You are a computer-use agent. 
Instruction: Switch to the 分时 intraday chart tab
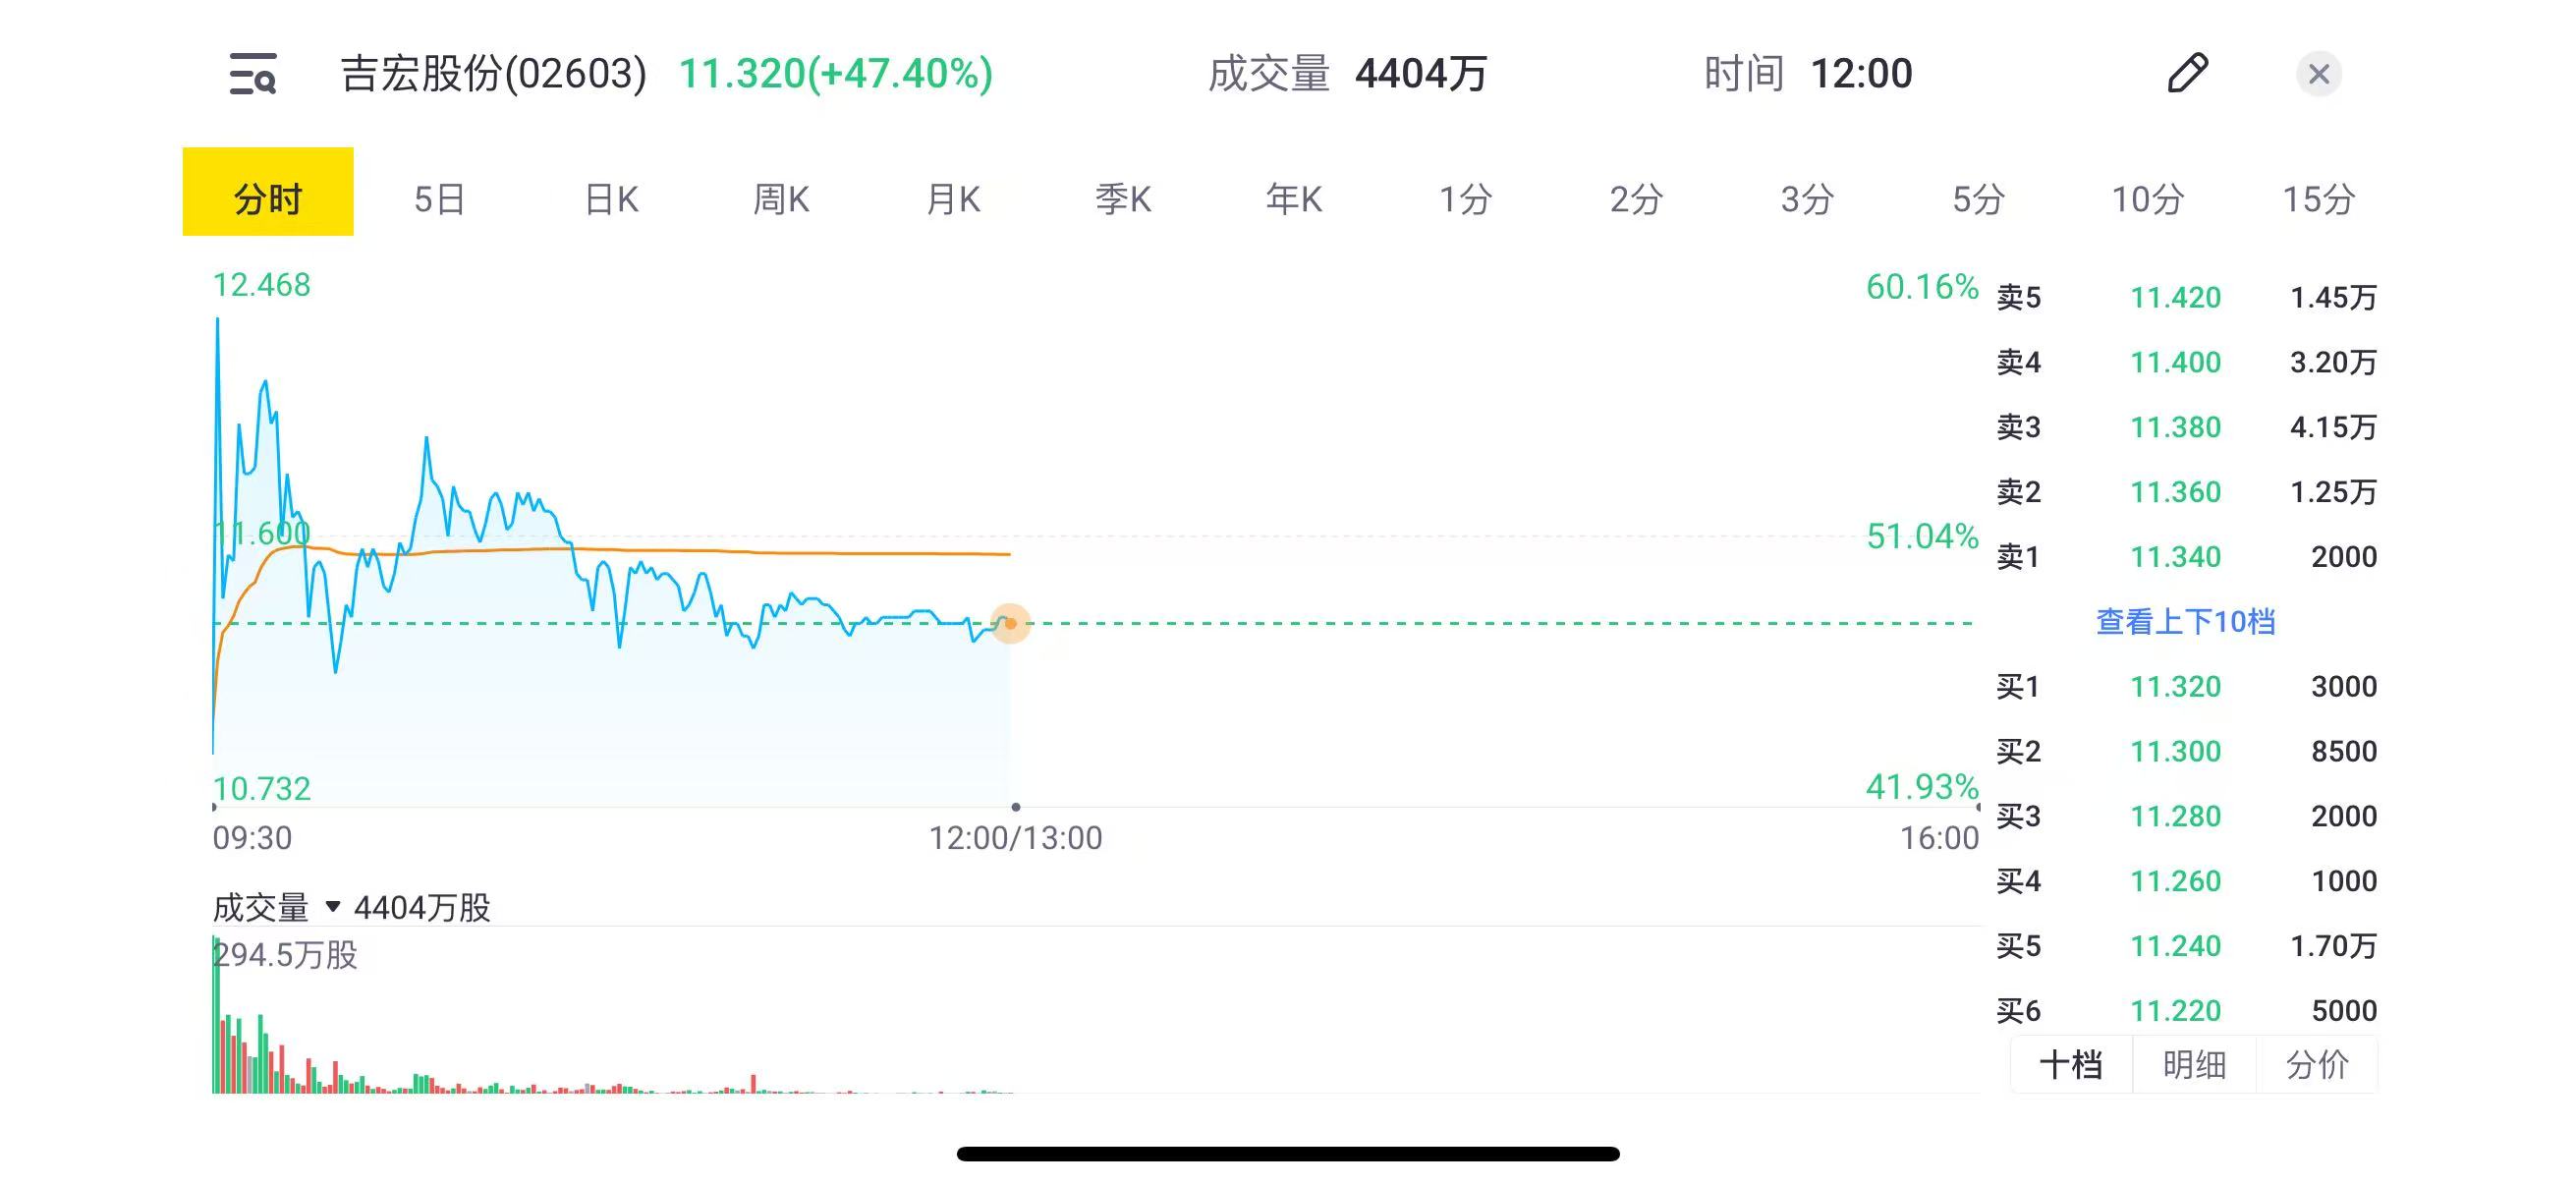pyautogui.click(x=267, y=199)
